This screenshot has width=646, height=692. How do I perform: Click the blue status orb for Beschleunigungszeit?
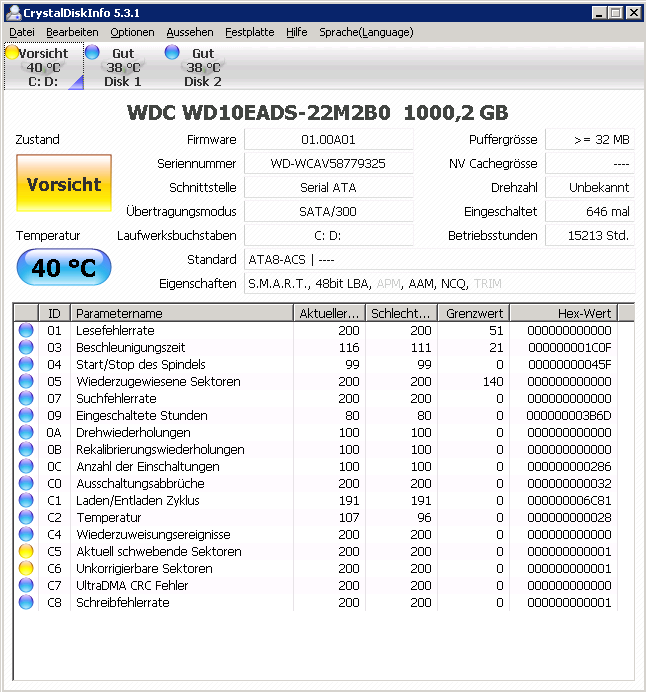point(26,347)
